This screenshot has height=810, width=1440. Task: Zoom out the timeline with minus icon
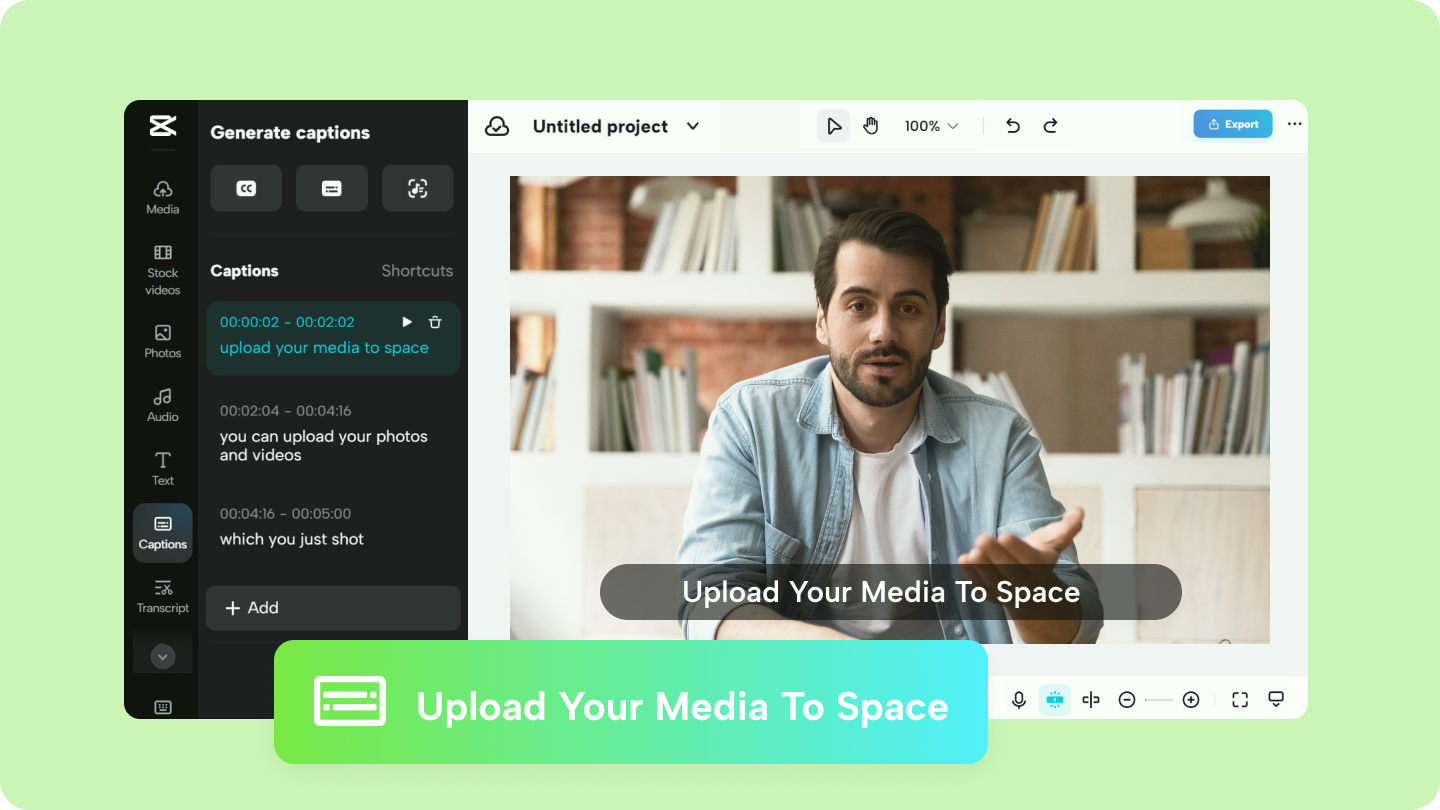coord(1127,700)
